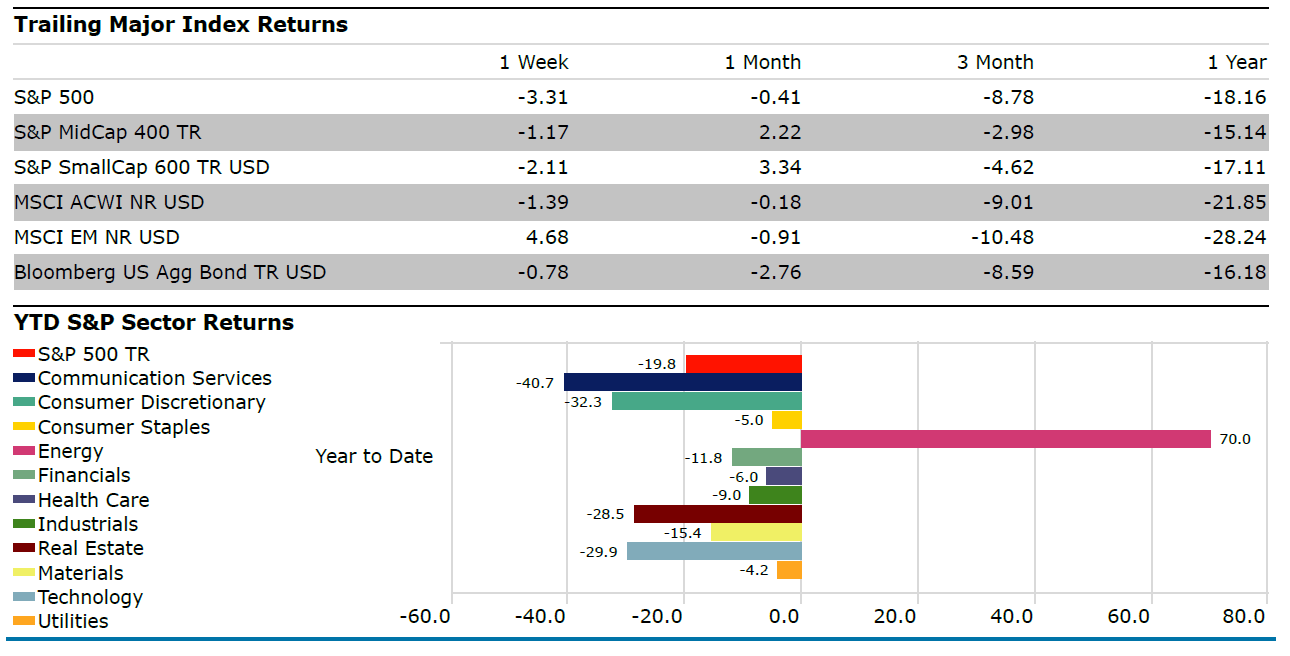Click the pink Energy legend swatch

(x=24, y=451)
